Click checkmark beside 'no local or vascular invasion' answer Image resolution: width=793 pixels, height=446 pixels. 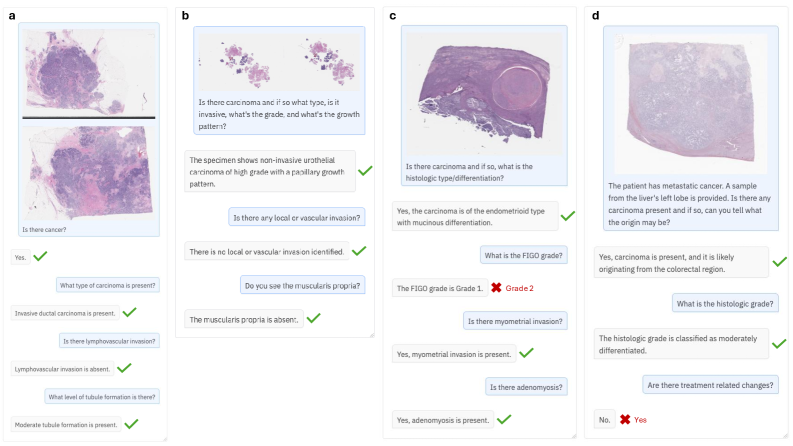[x=360, y=251]
